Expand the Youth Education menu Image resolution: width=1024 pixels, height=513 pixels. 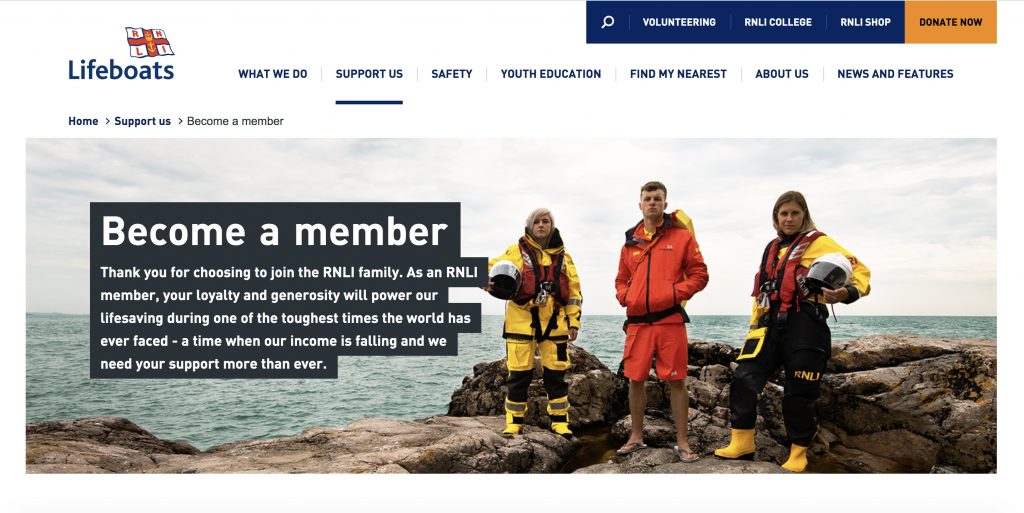[551, 74]
